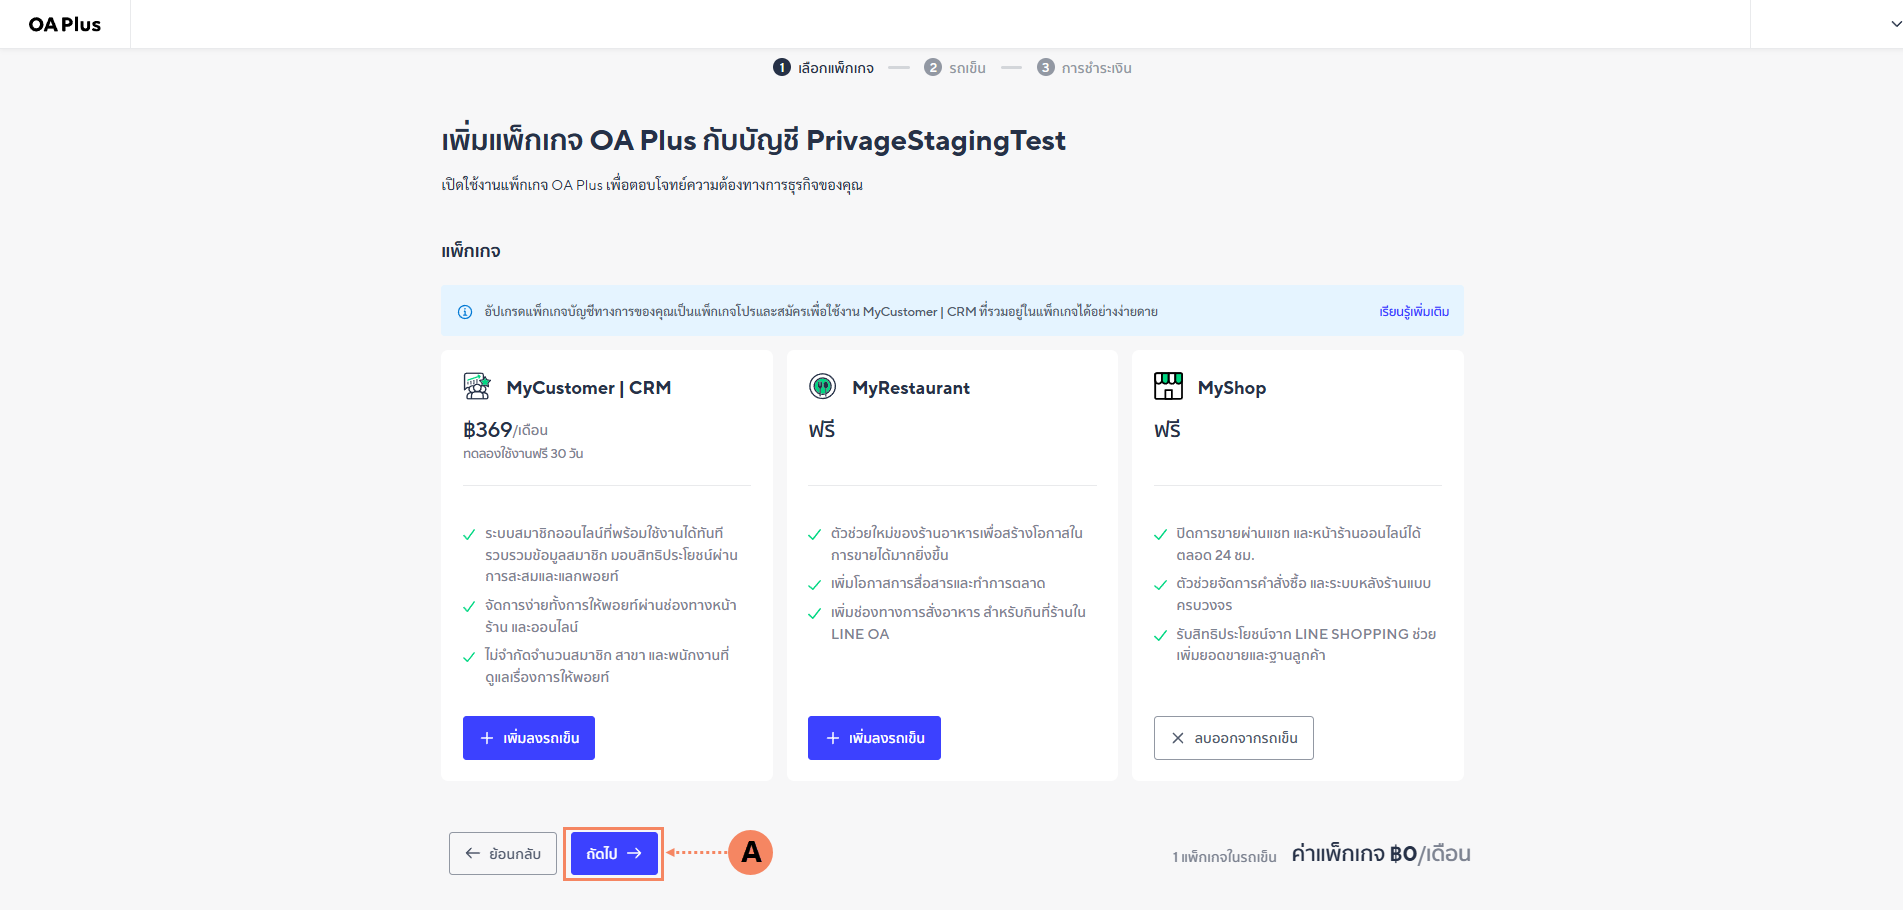
Task: Add MyCustomer CRM to cart
Action: [529, 738]
